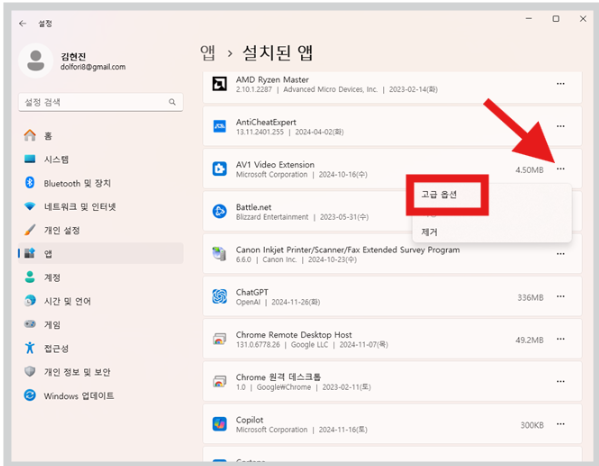The height and width of the screenshot is (466, 599).
Task: Click the AMD Ryzen Master name text
Action: click(x=272, y=80)
